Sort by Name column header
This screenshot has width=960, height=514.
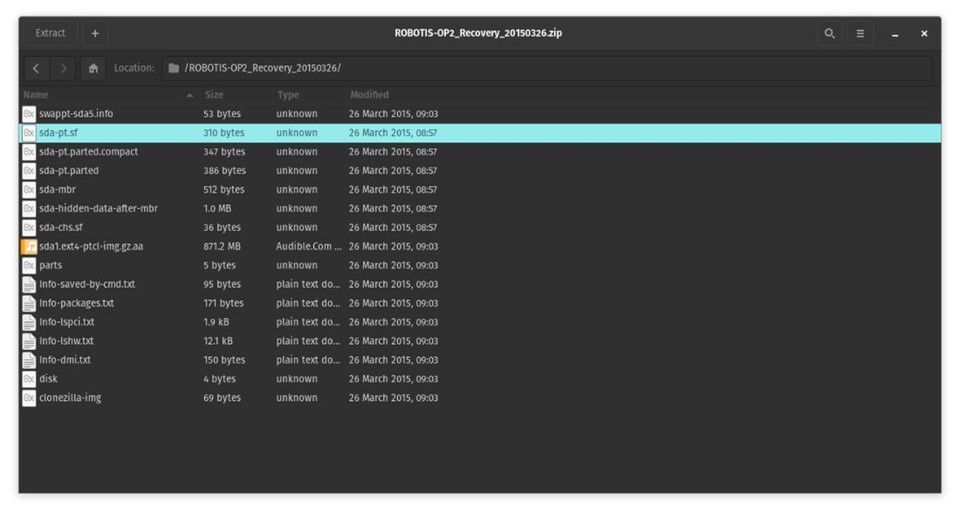pos(36,95)
